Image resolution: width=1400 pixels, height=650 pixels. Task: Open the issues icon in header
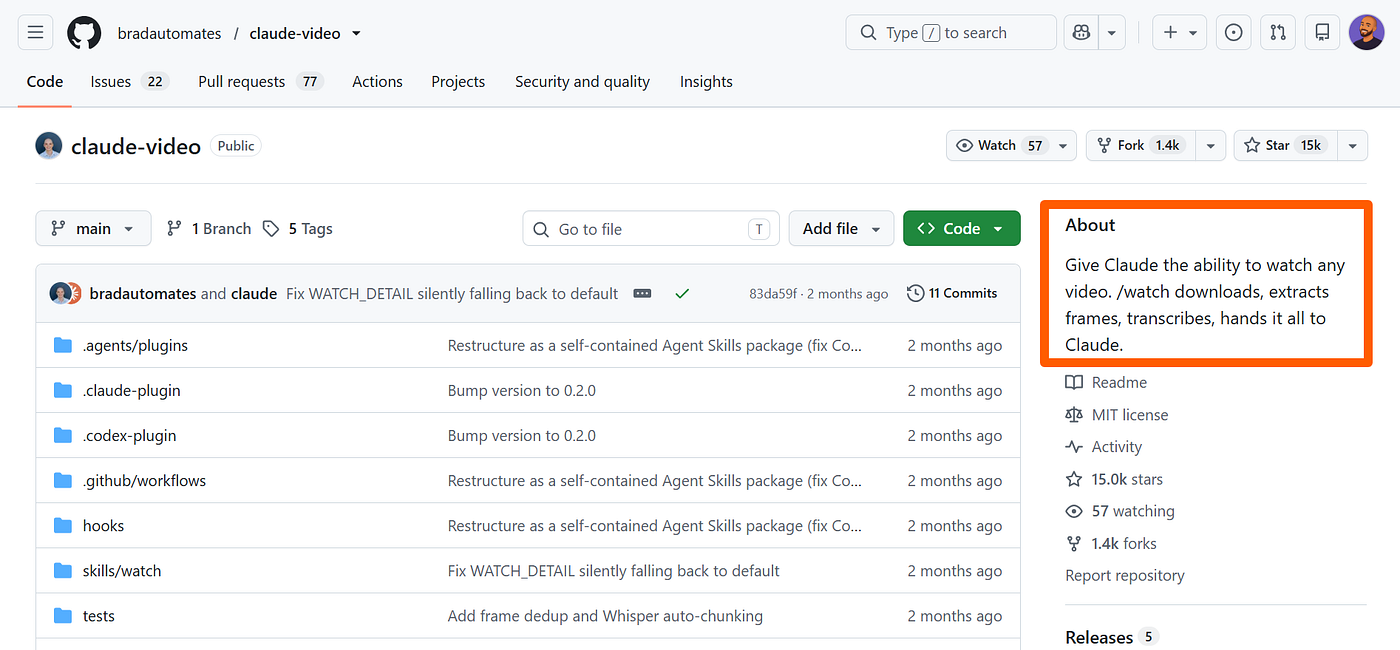(x=1234, y=33)
